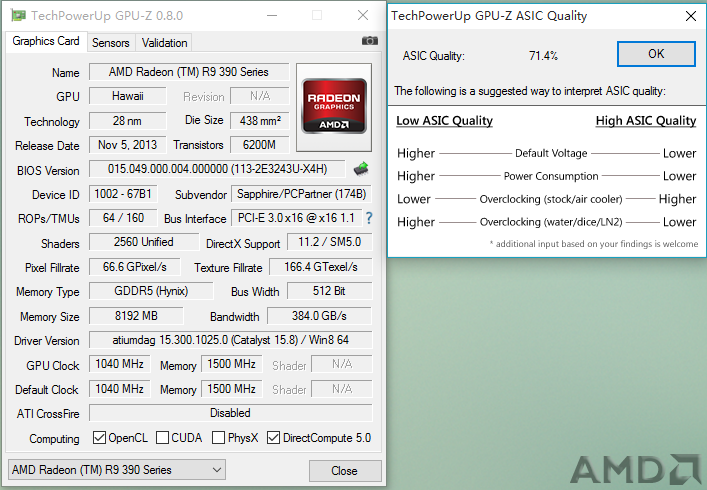Click the Pixel Fillrate field 66.6 GPixel/s
The width and height of the screenshot is (707, 490).
pos(135,267)
